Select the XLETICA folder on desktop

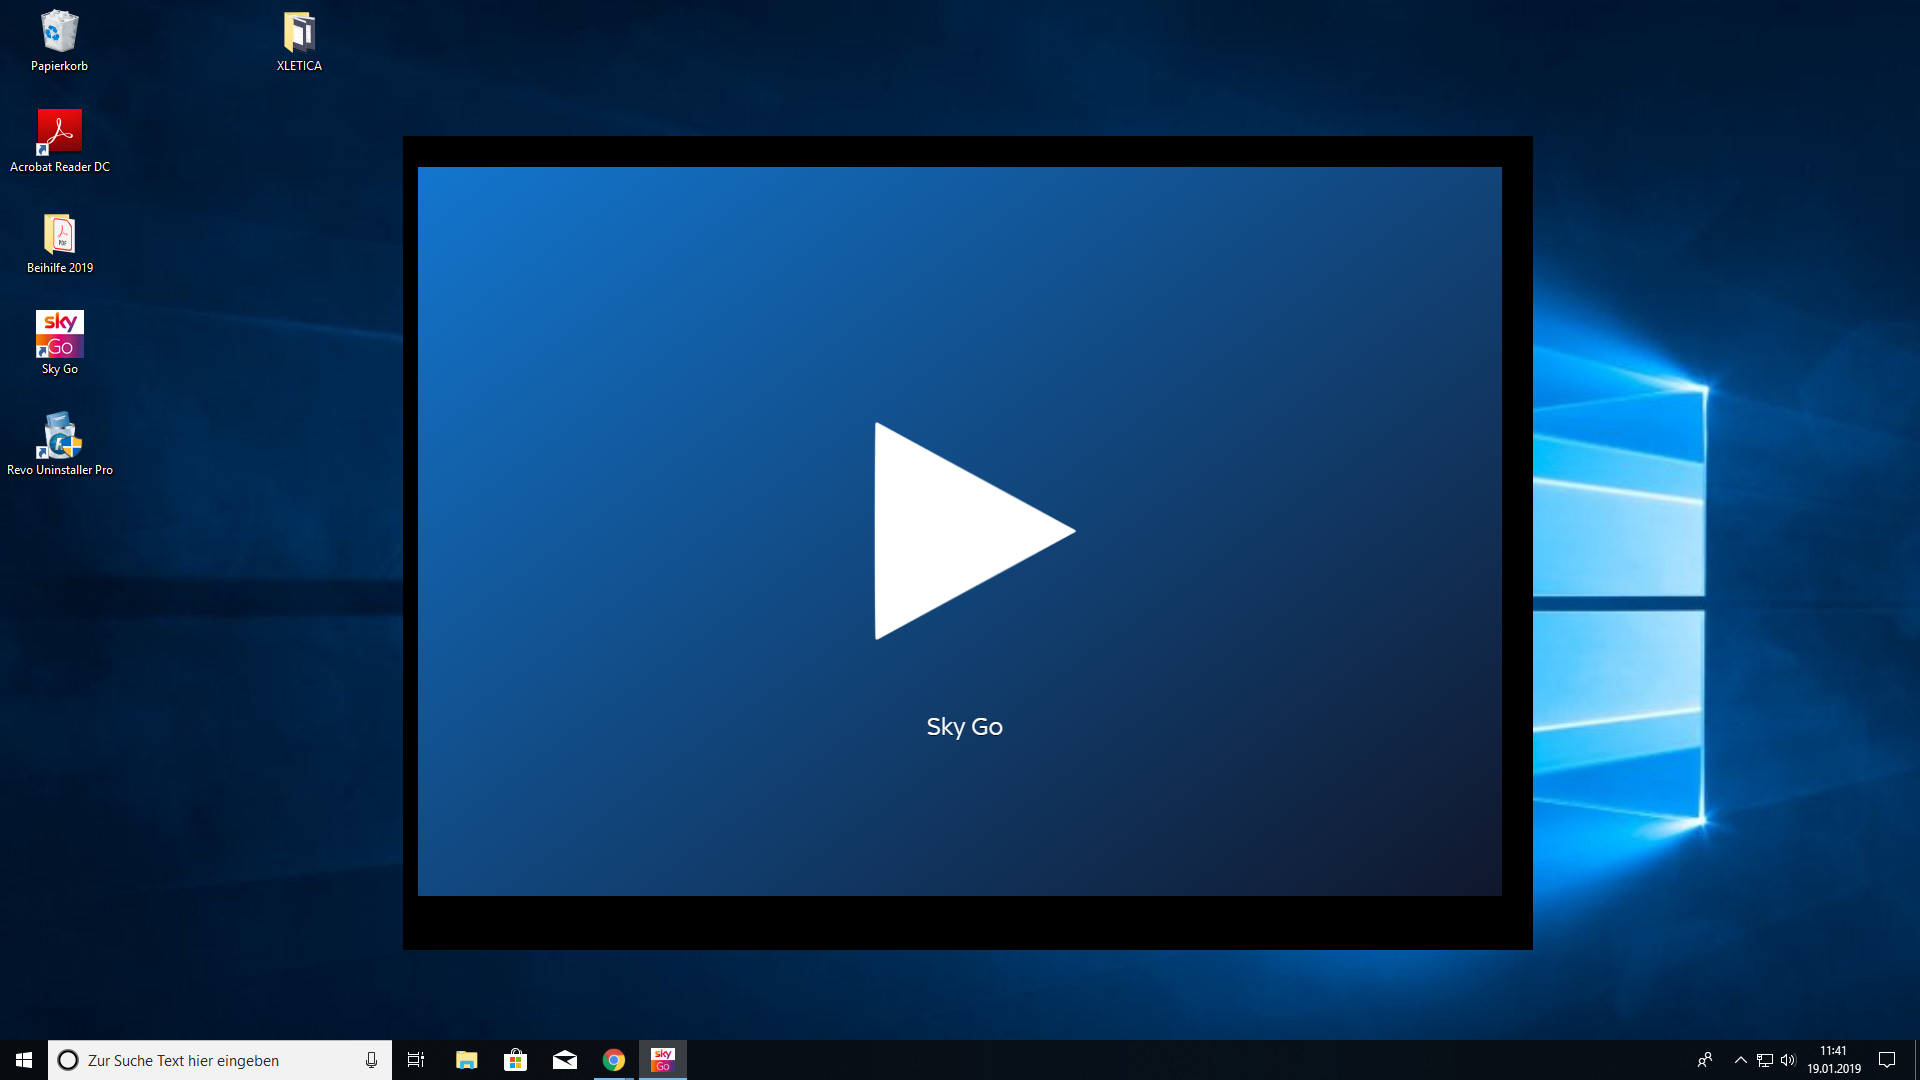[x=299, y=41]
